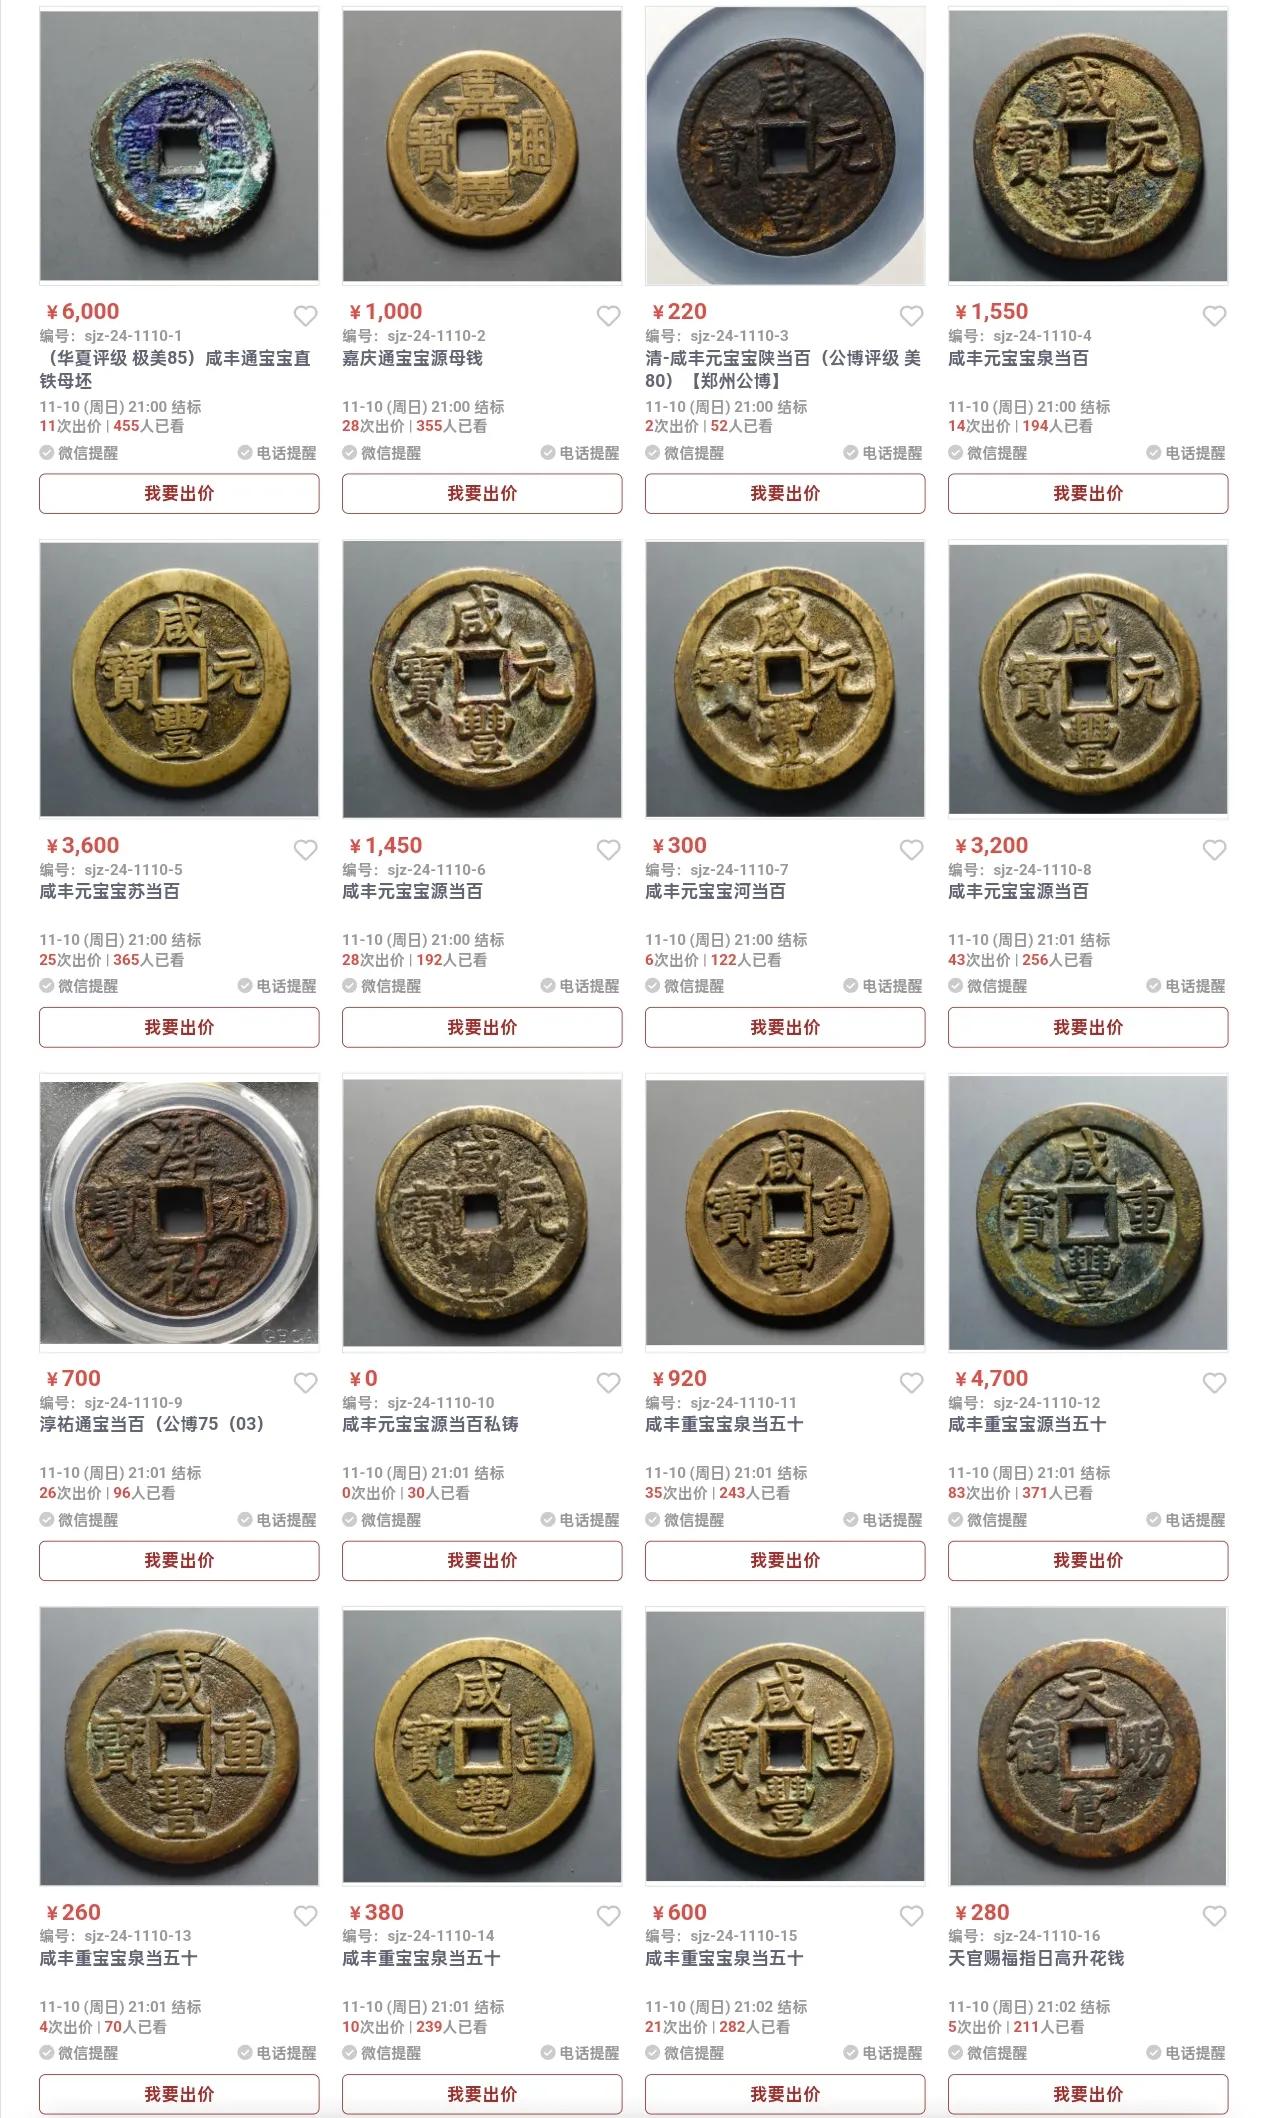The height and width of the screenshot is (2118, 1263).
Task: Bid on 嘉庆通宝宝源母钱 via 我要出价
Action: (x=482, y=493)
